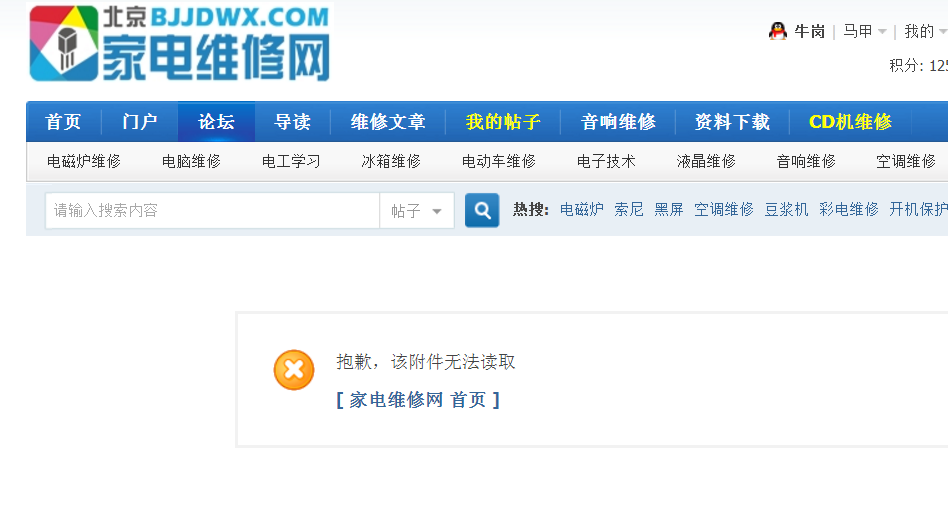Click the blue search magnifier button
Viewport: 948px width, 532px height.
tap(482, 211)
